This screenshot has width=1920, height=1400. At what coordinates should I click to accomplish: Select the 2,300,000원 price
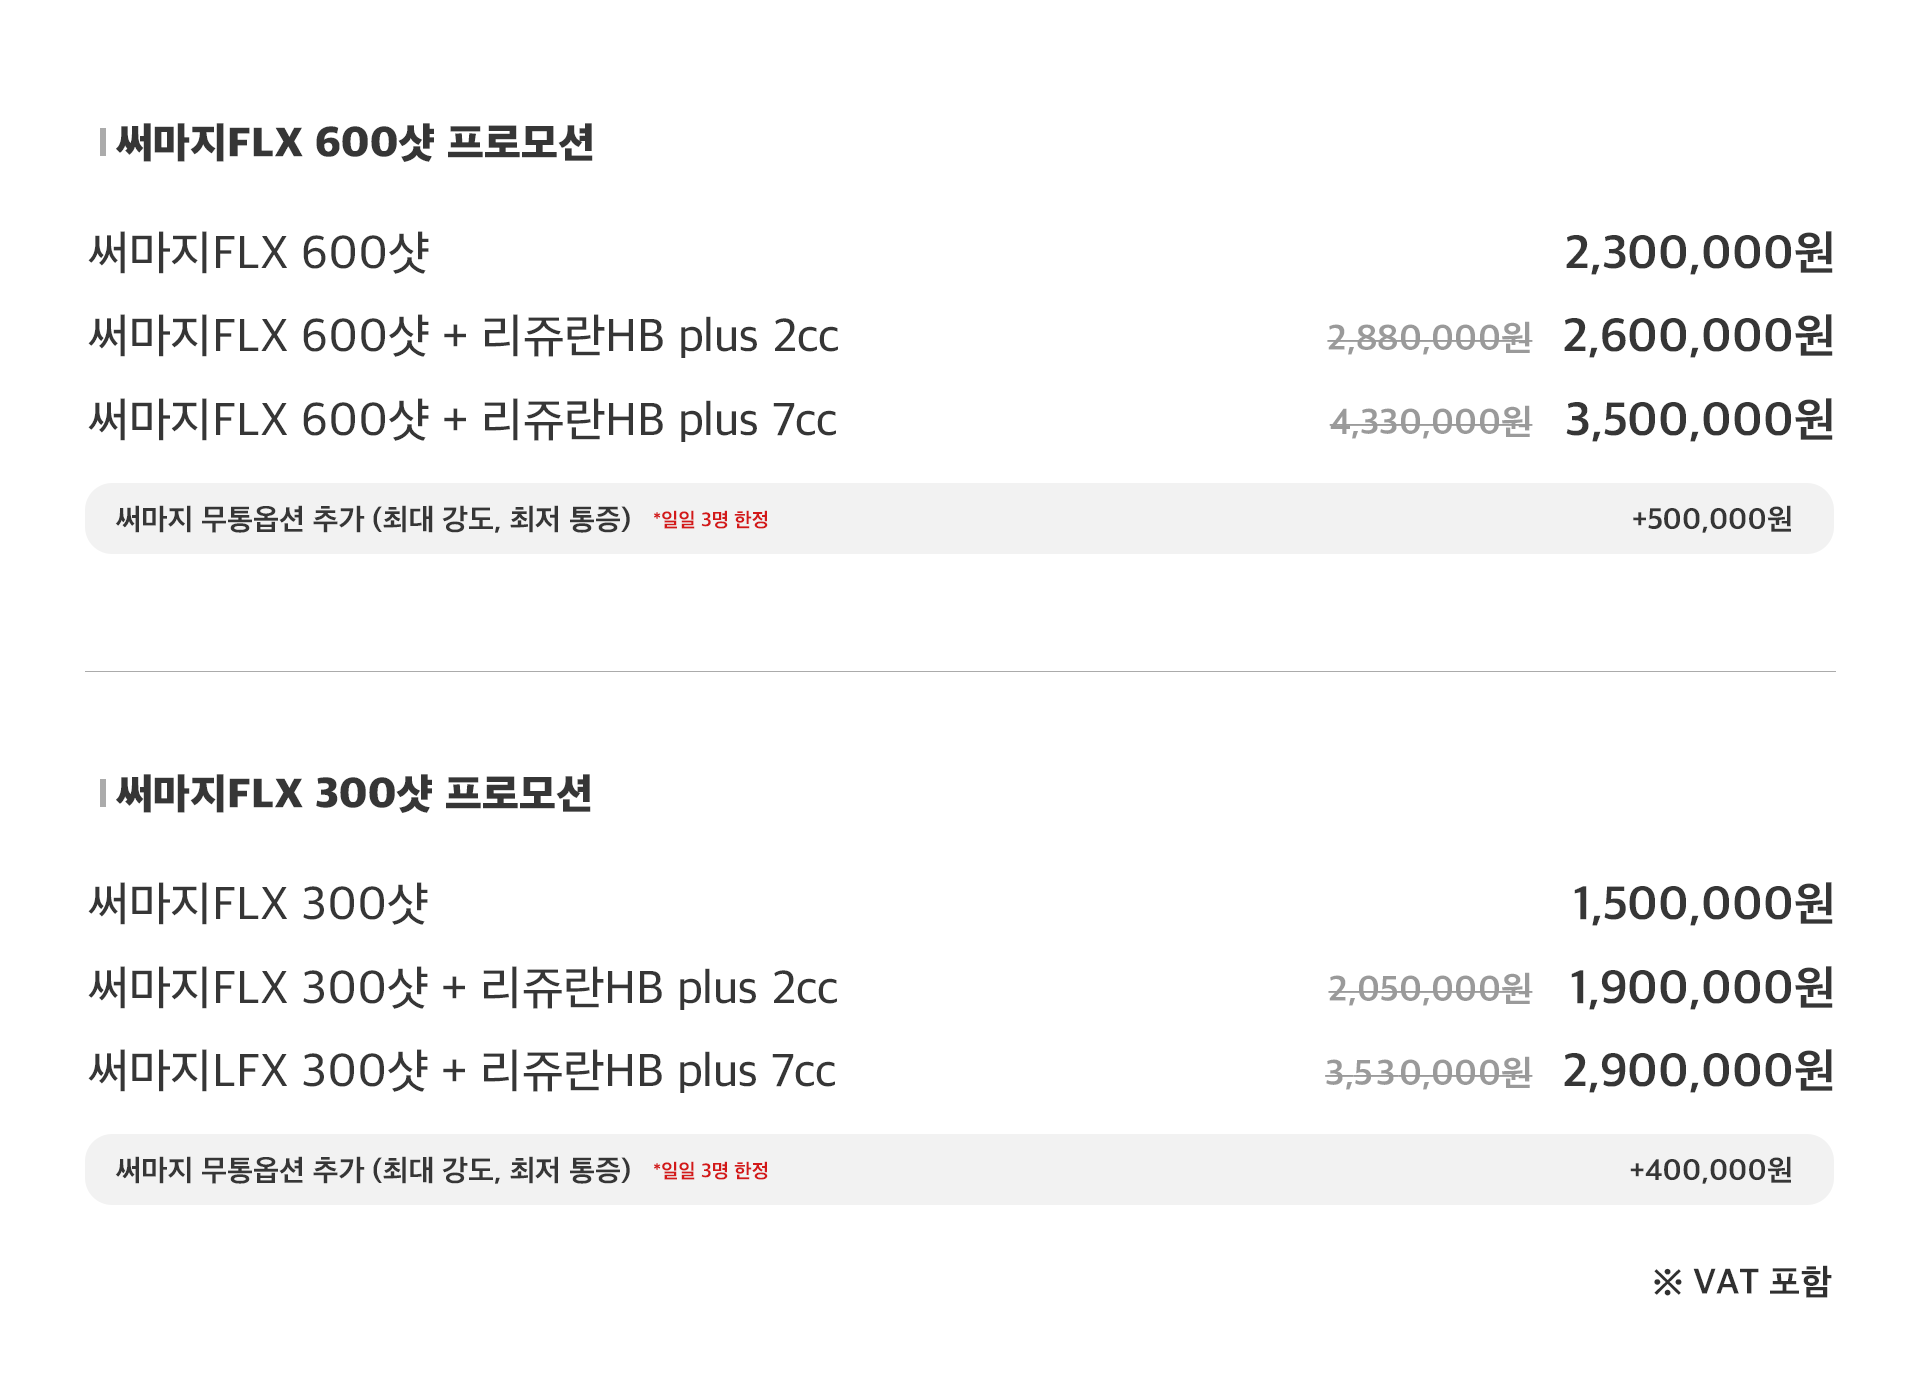(x=1698, y=253)
